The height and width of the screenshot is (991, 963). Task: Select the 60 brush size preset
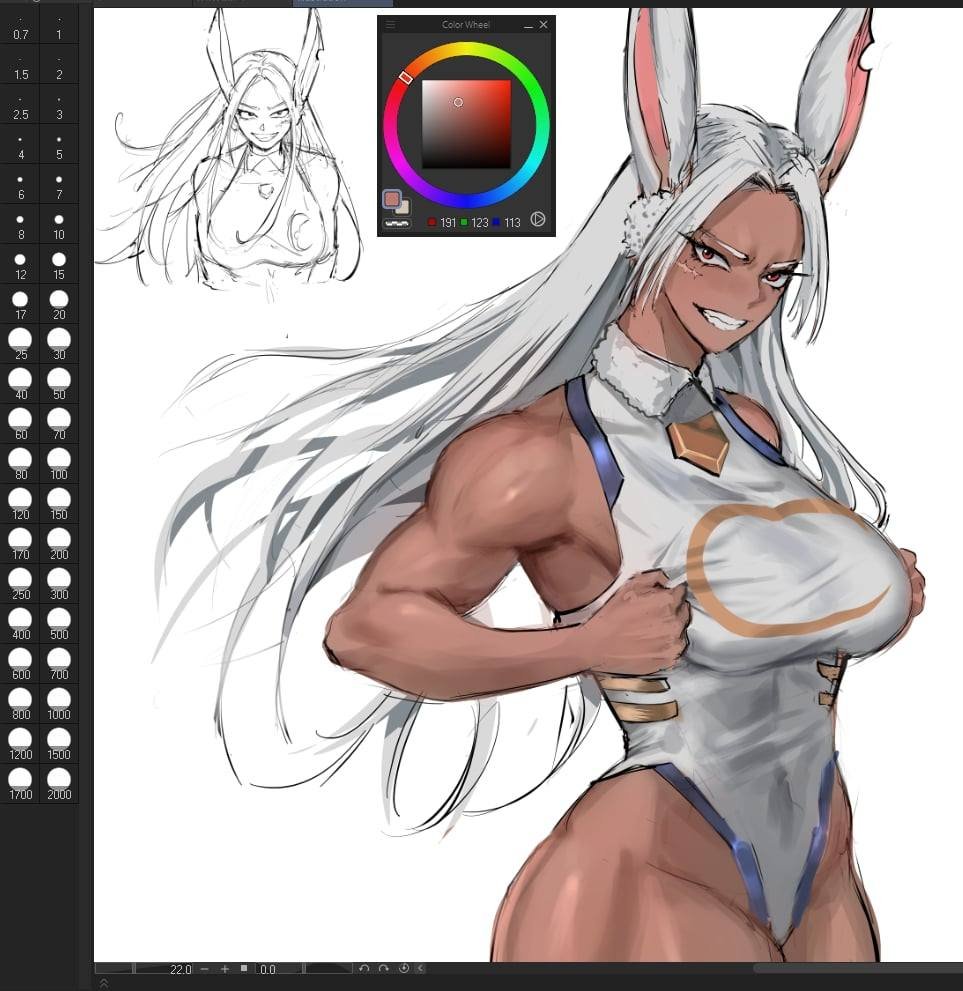click(x=20, y=423)
